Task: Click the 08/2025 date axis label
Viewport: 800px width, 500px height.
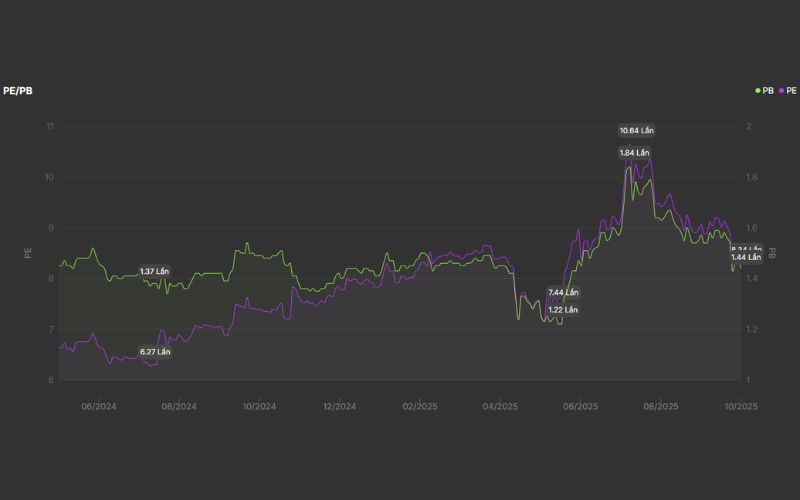Action: (661, 407)
